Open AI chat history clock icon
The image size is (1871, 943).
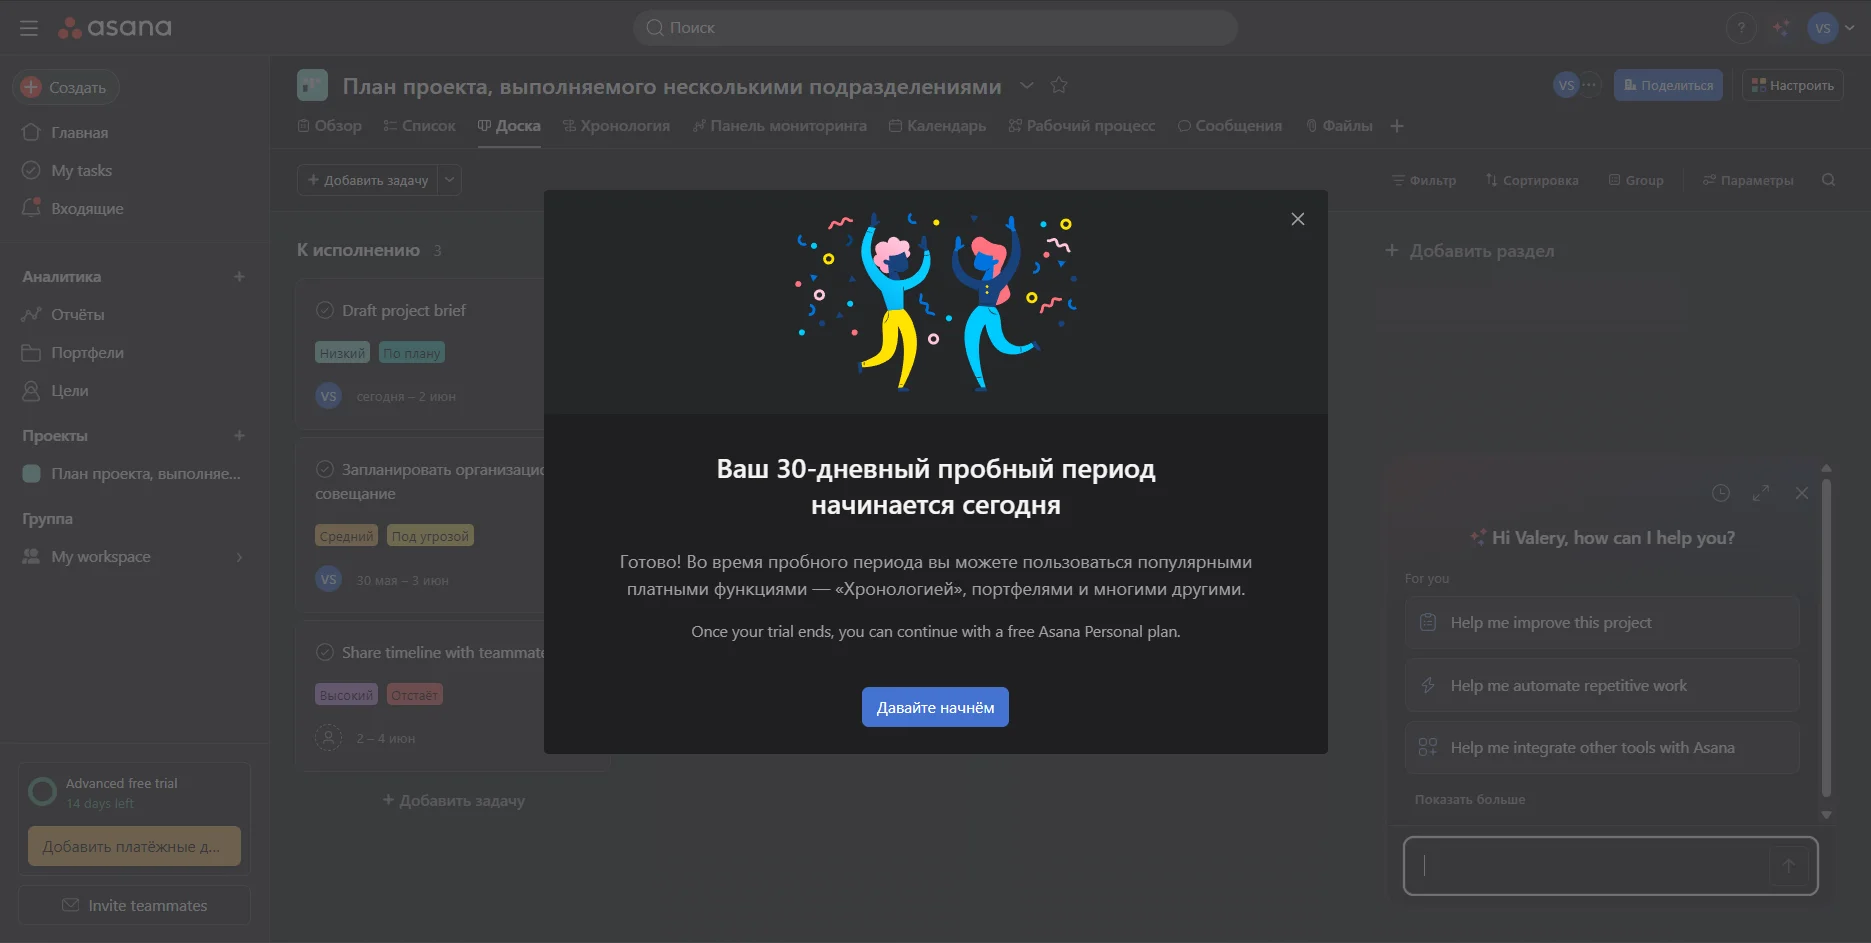1721,493
